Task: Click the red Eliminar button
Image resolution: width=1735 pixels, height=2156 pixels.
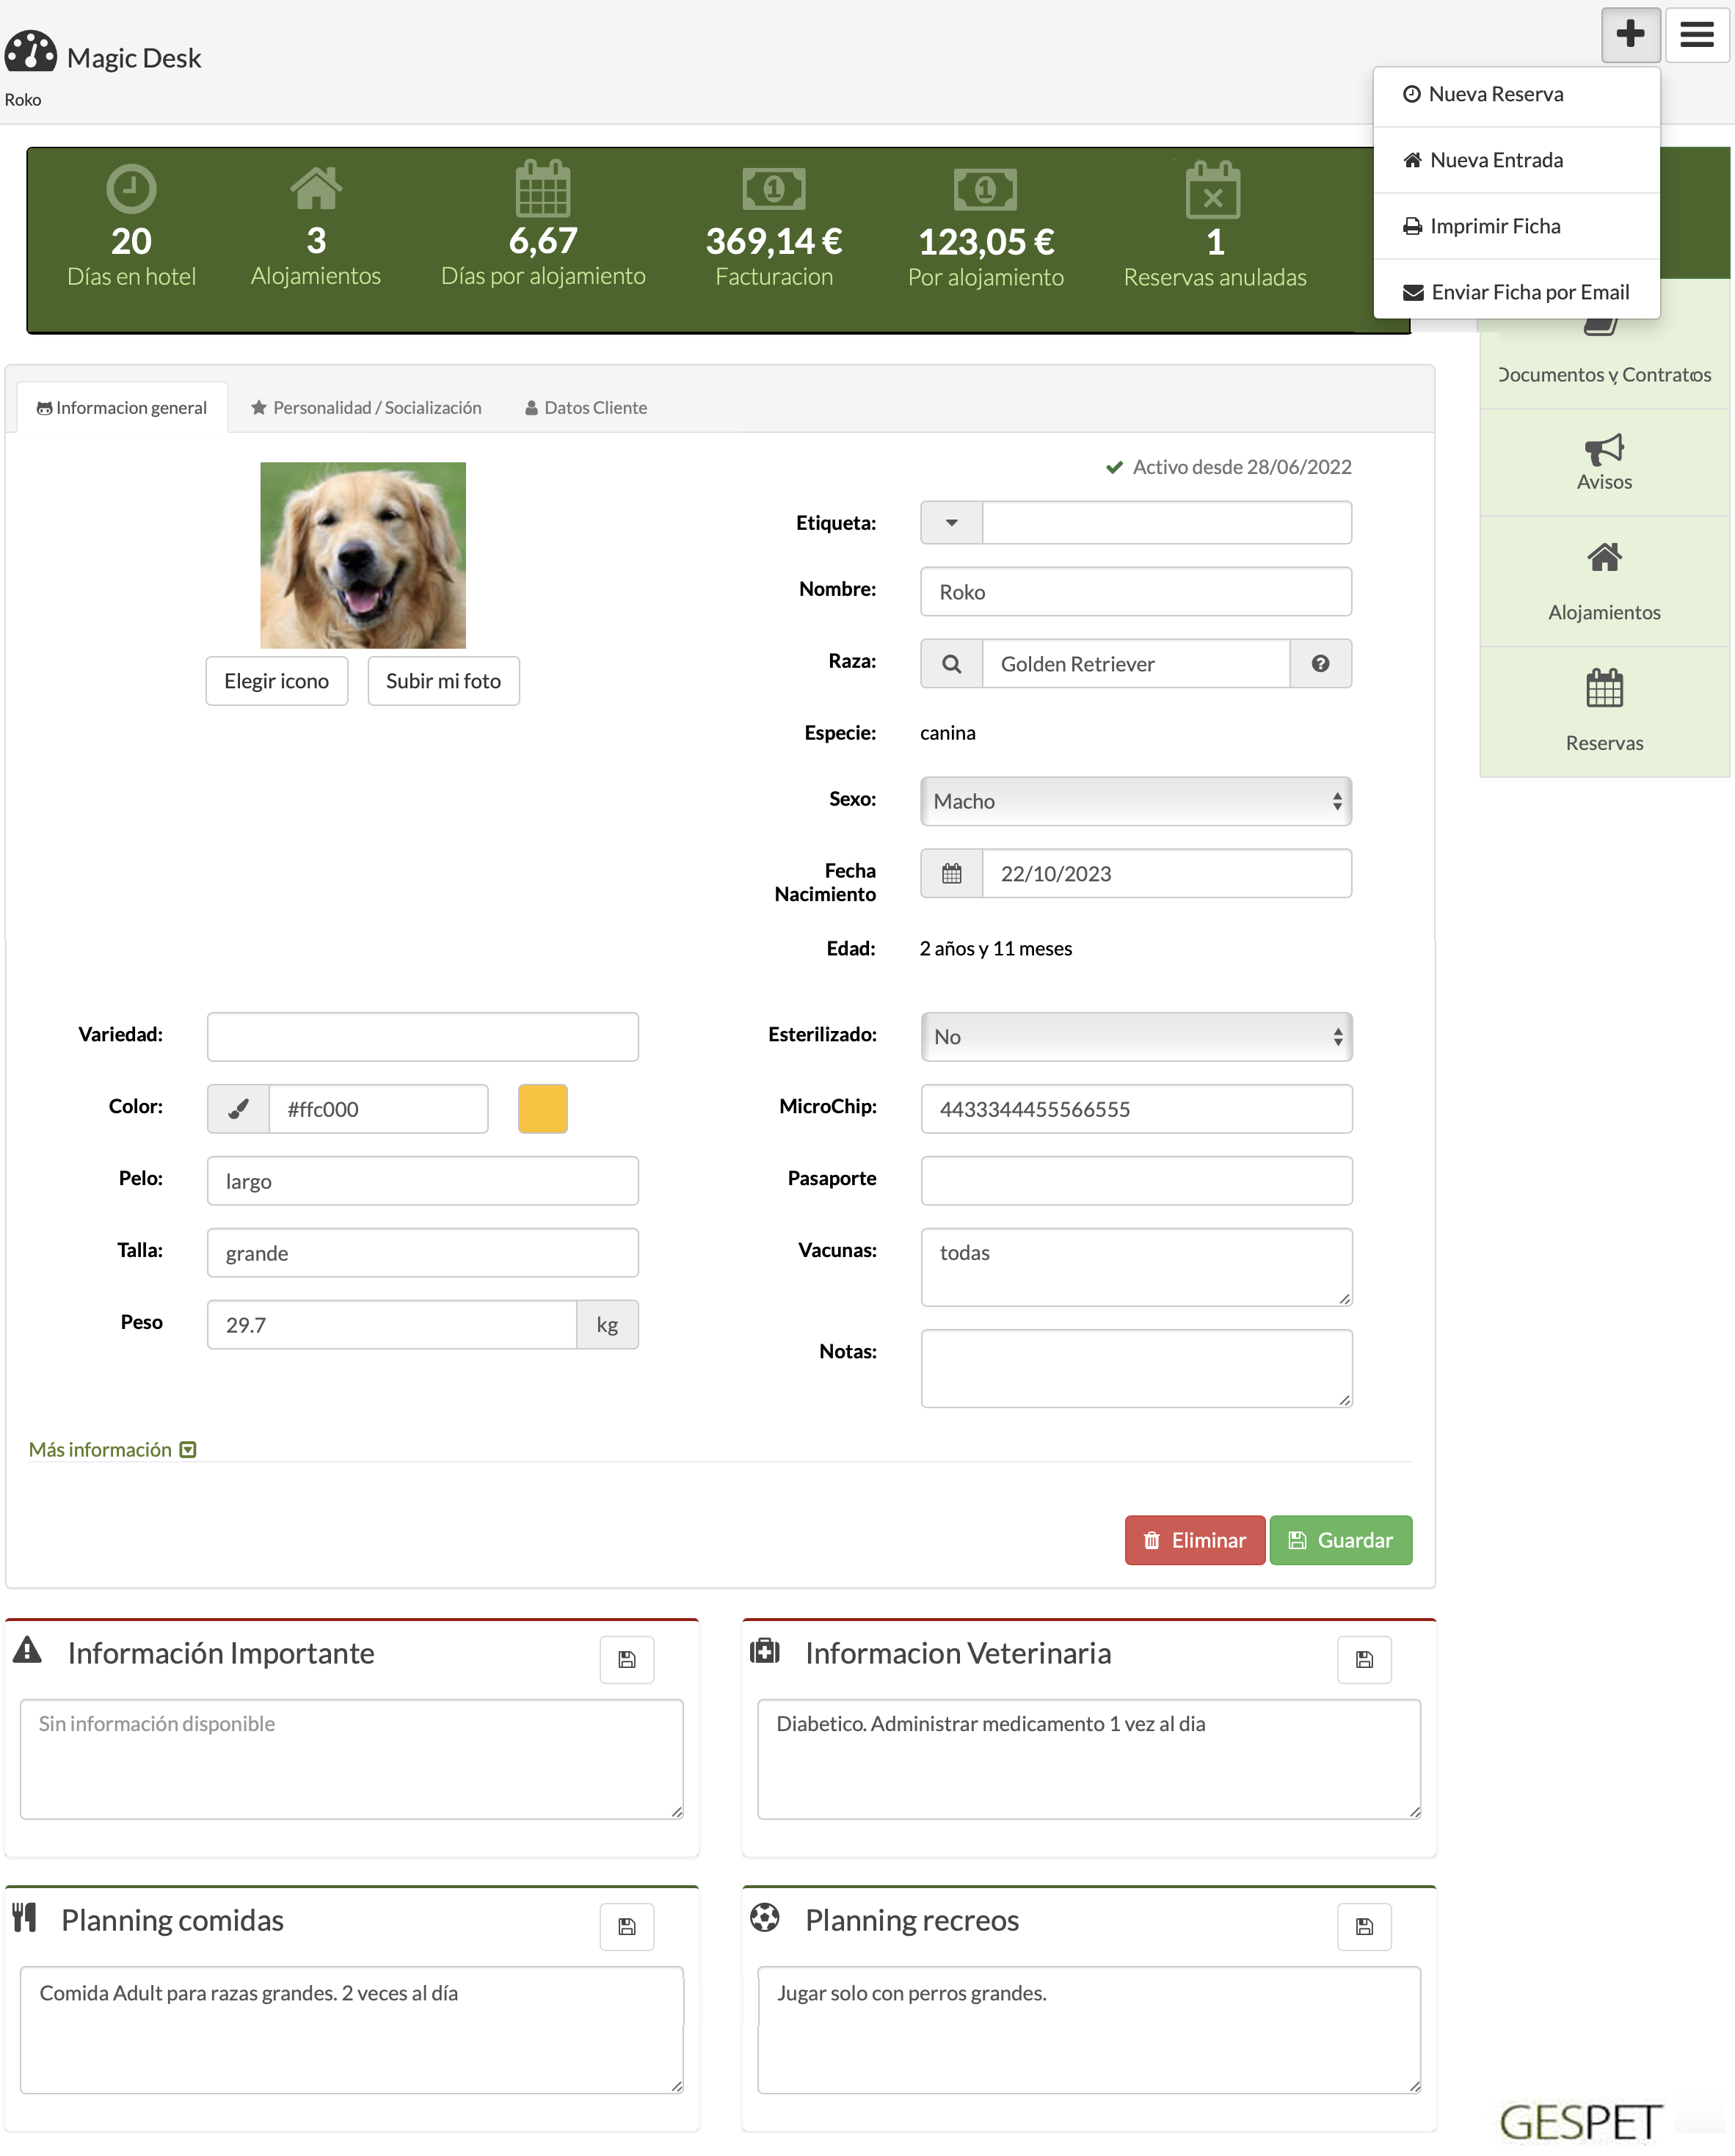Action: point(1194,1539)
